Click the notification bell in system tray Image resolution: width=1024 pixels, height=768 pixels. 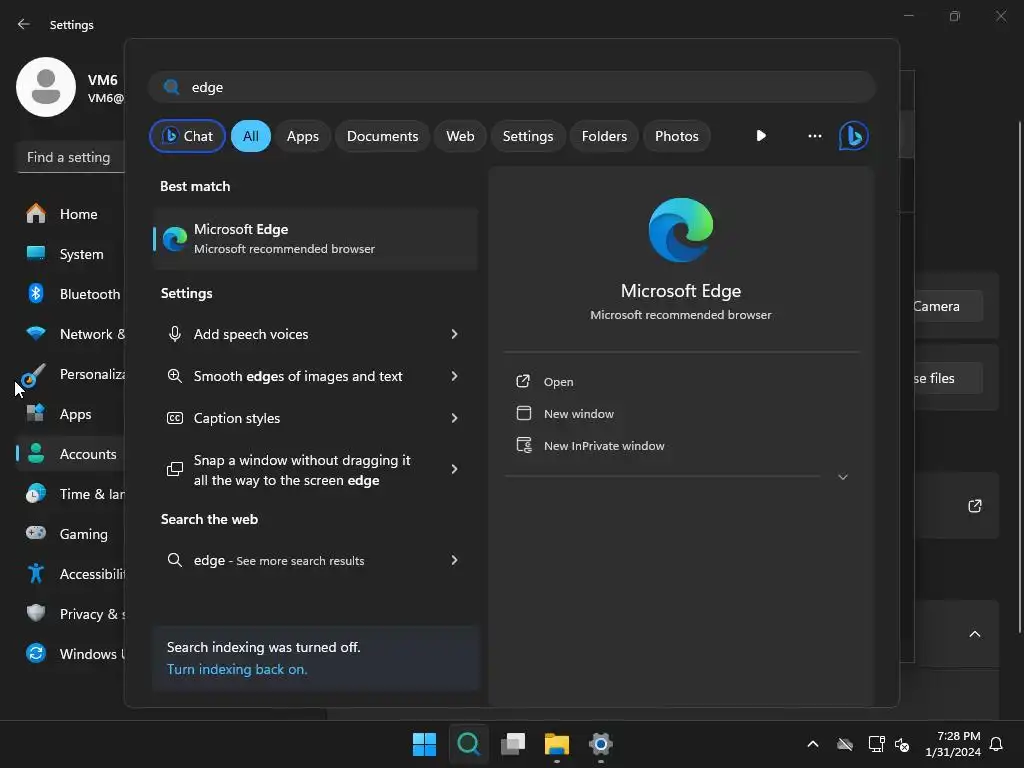[996, 744]
